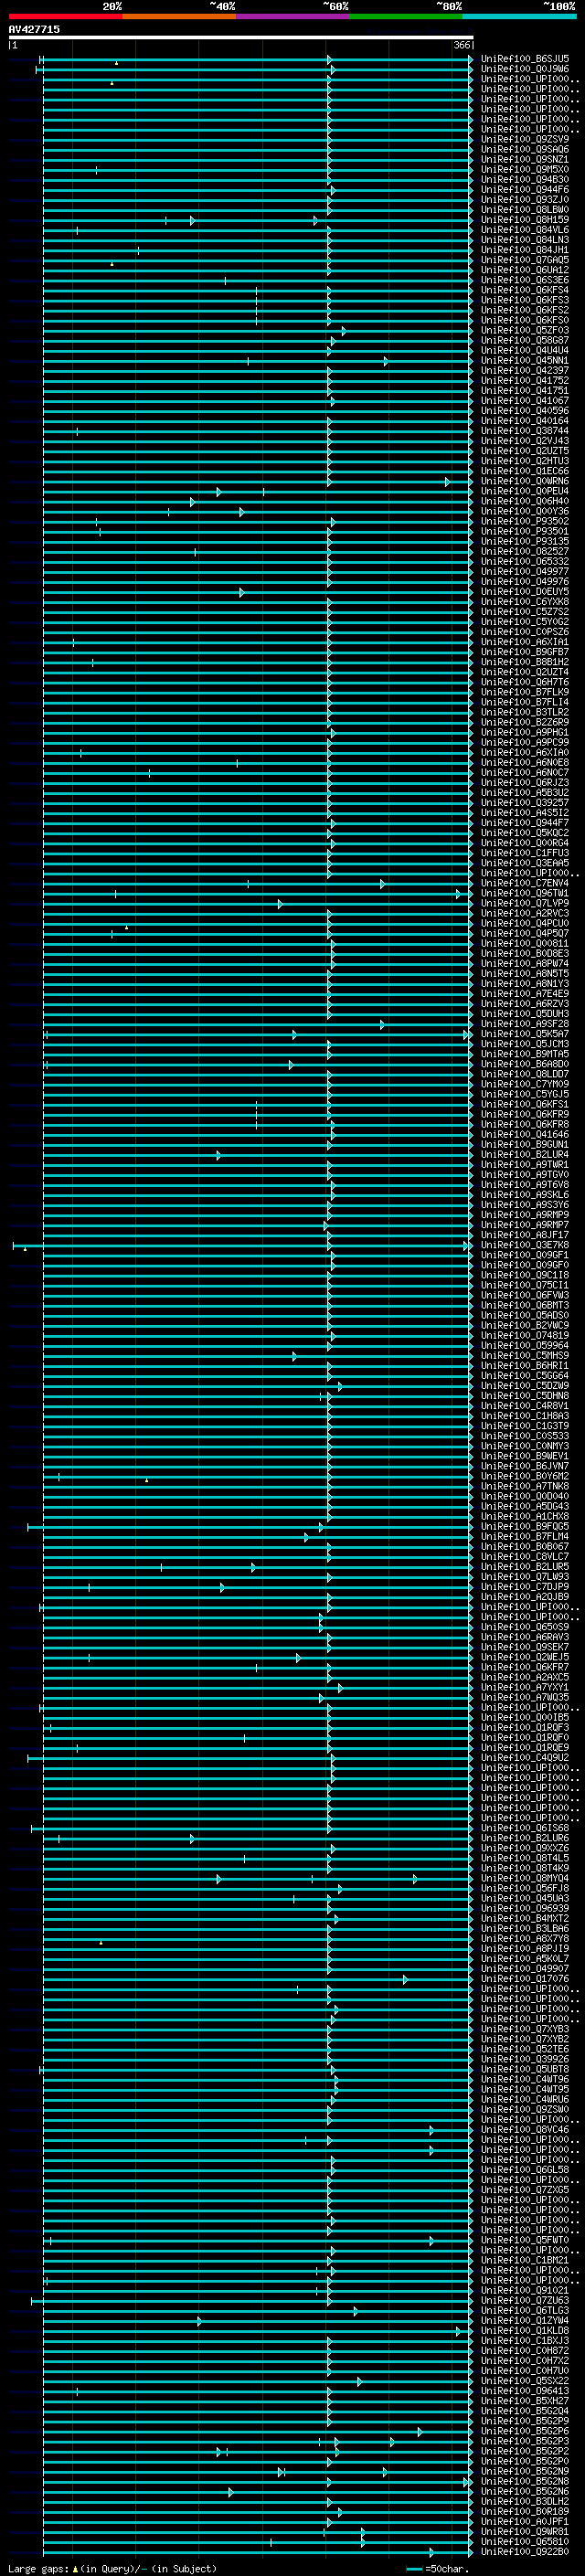This screenshot has height=2576, width=585.
Task: Click the UniRef100_Q6UA12 label
Action: tap(525, 270)
